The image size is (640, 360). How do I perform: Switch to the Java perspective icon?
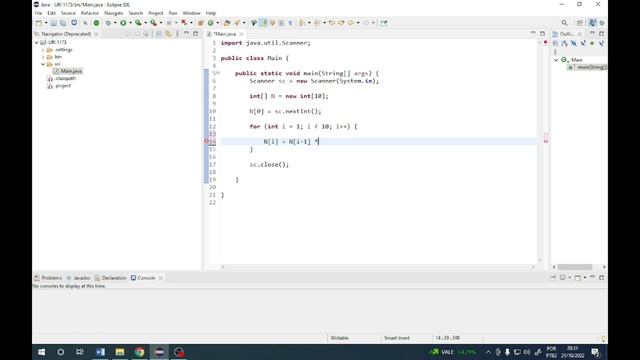pos(593,23)
